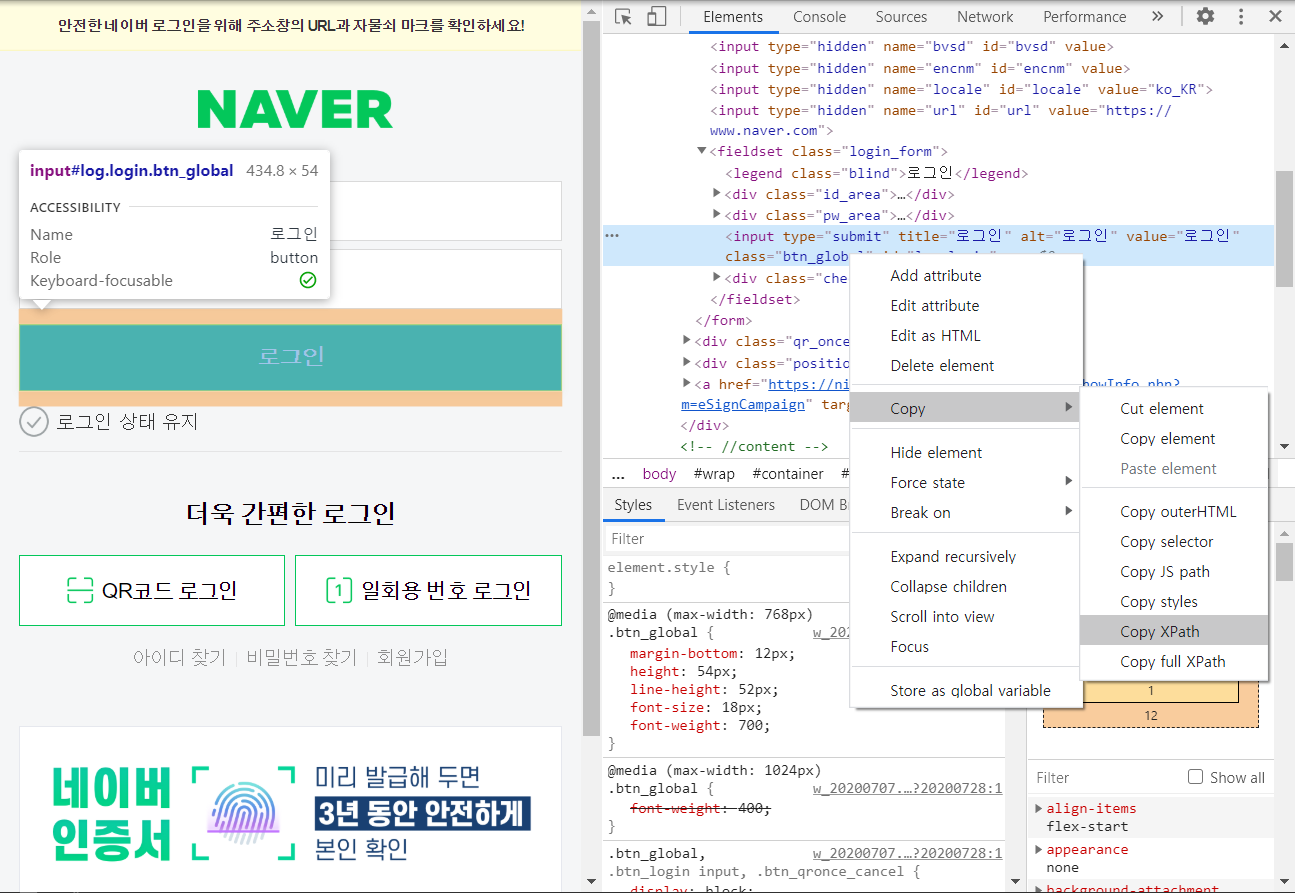1295x893 pixels.
Task: Select body in the breadcrumb bar
Action: pyautogui.click(x=659, y=474)
